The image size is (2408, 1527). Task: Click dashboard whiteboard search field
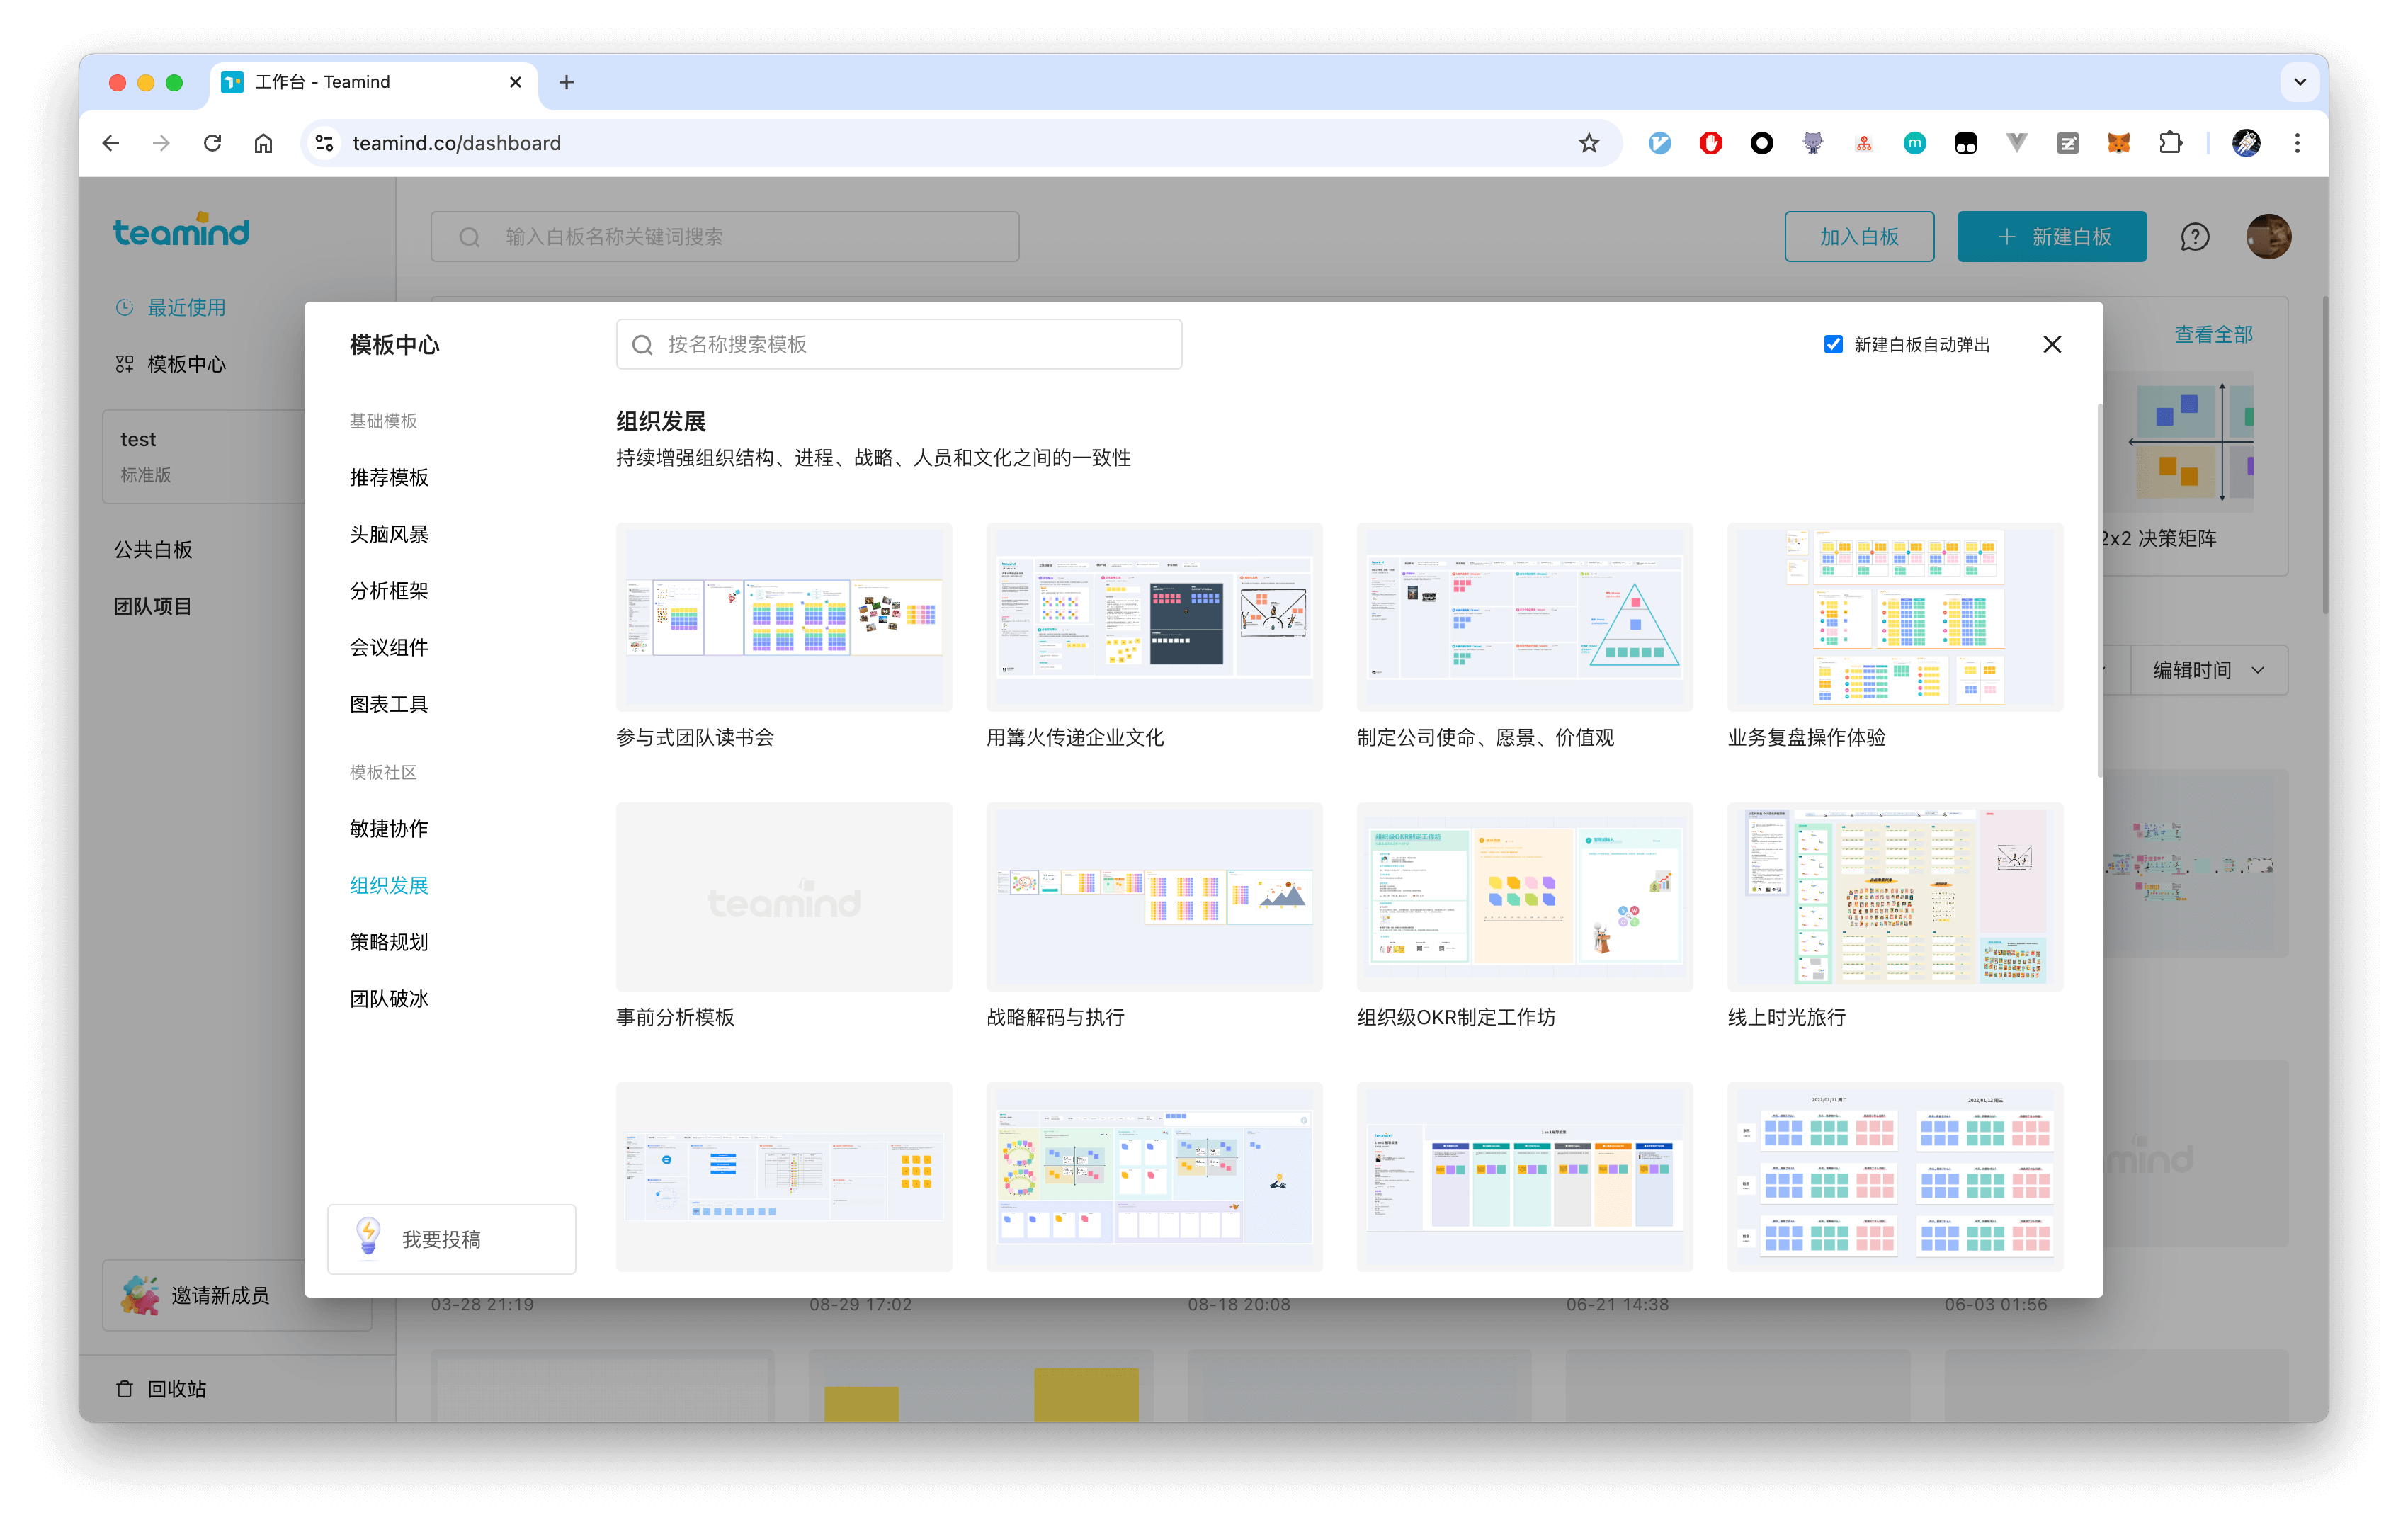pos(725,237)
